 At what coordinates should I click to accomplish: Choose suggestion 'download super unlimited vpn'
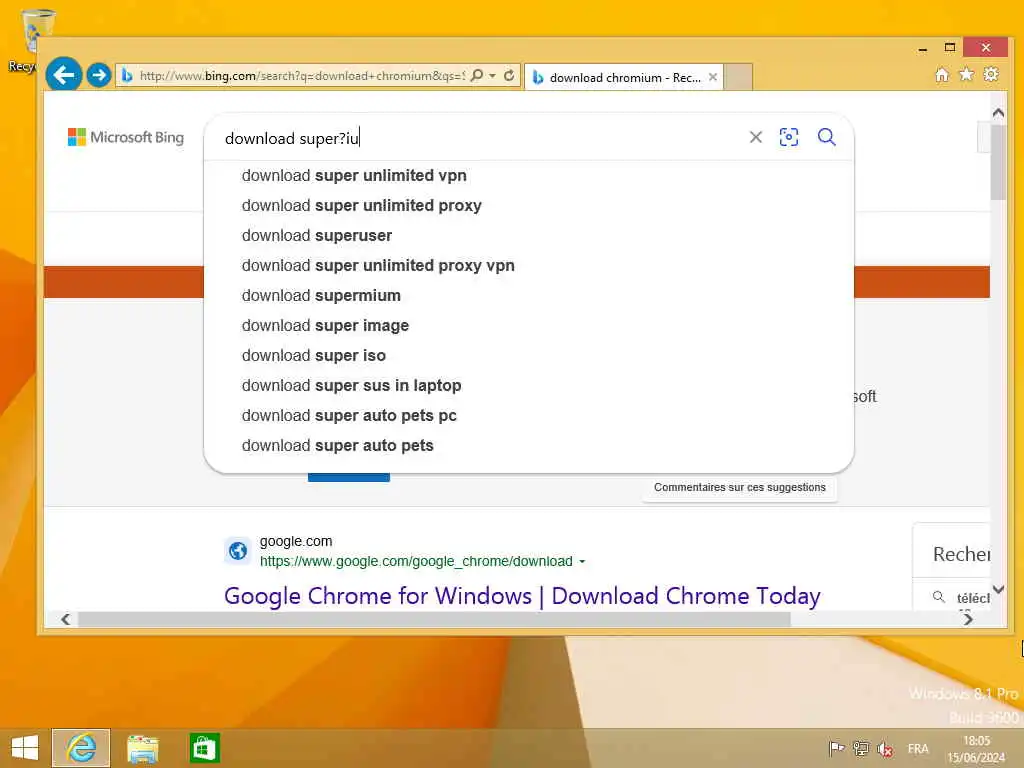coord(529,176)
